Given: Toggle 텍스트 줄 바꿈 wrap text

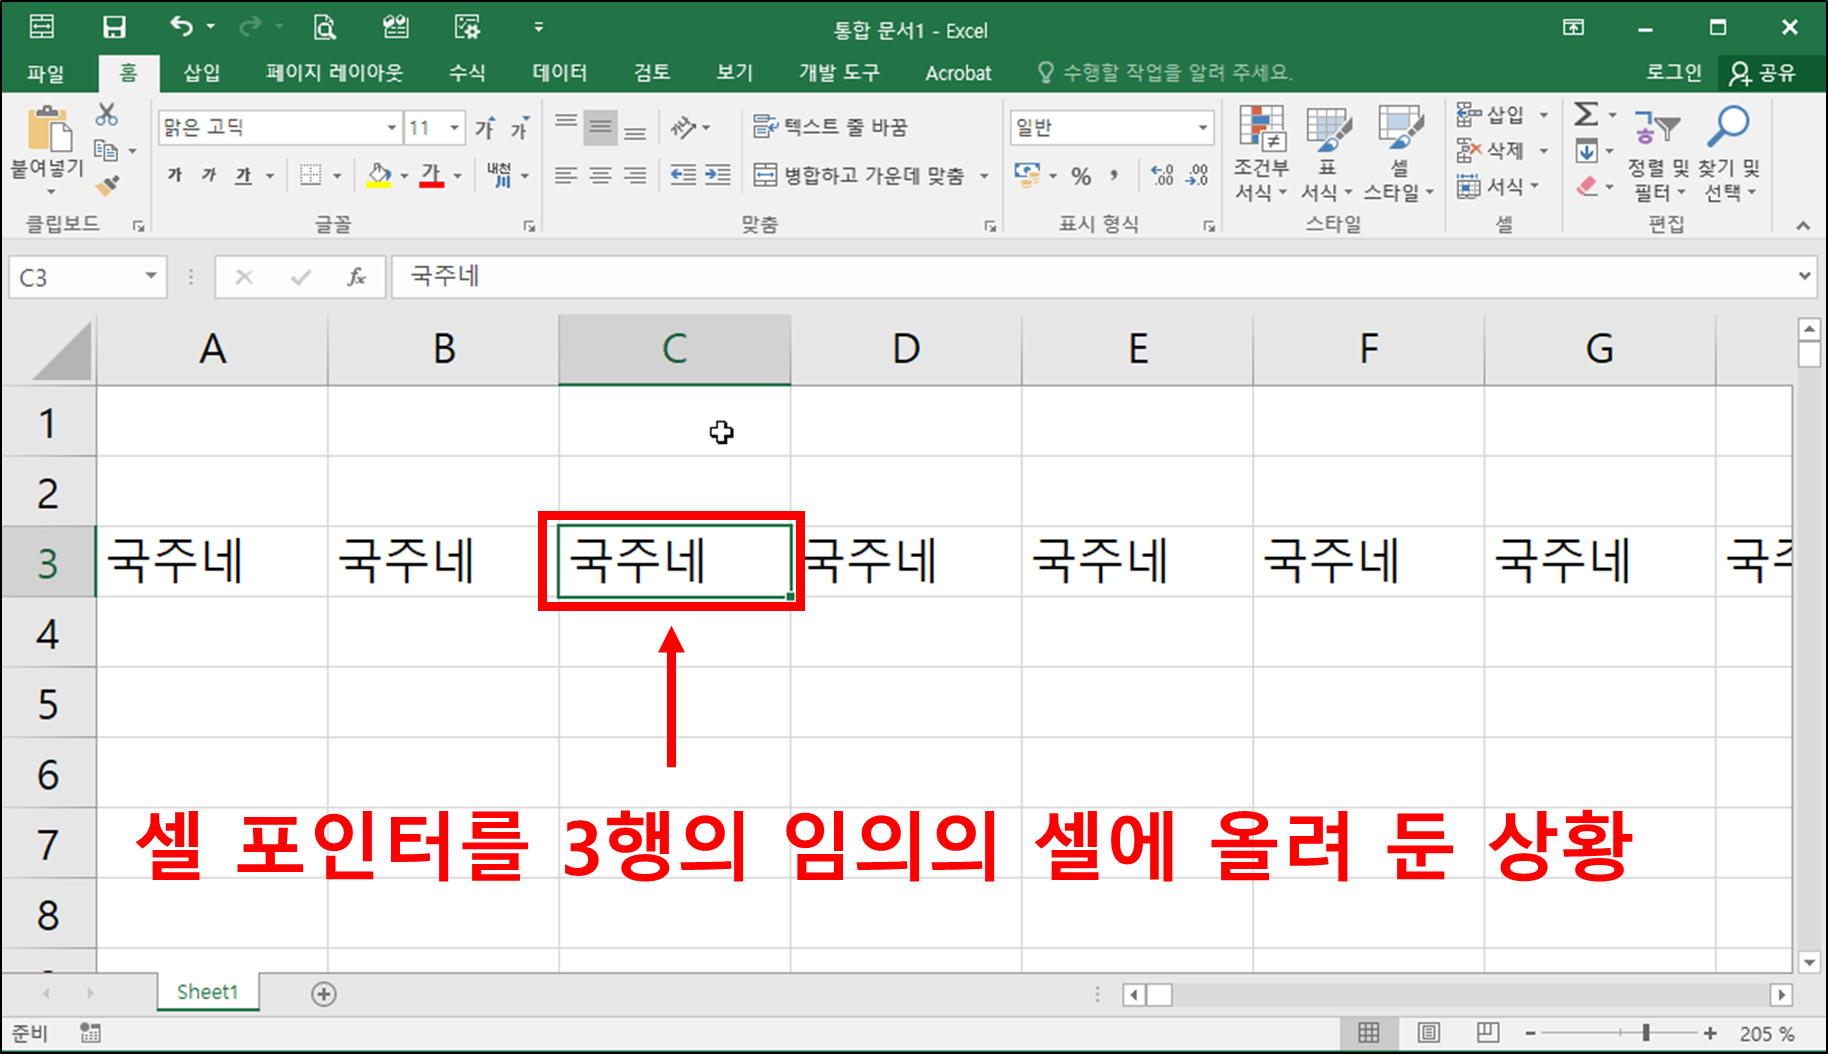Looking at the screenshot, I should tap(830, 127).
